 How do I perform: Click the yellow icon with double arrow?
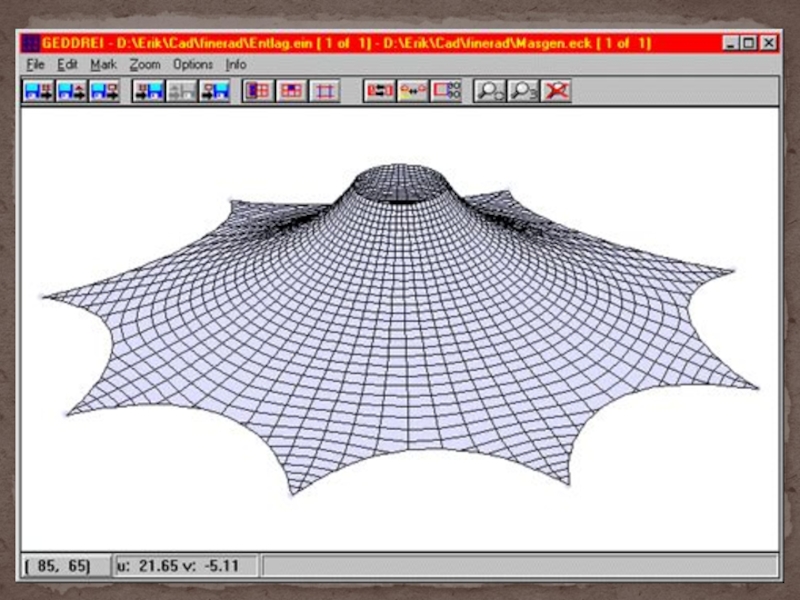[412, 91]
